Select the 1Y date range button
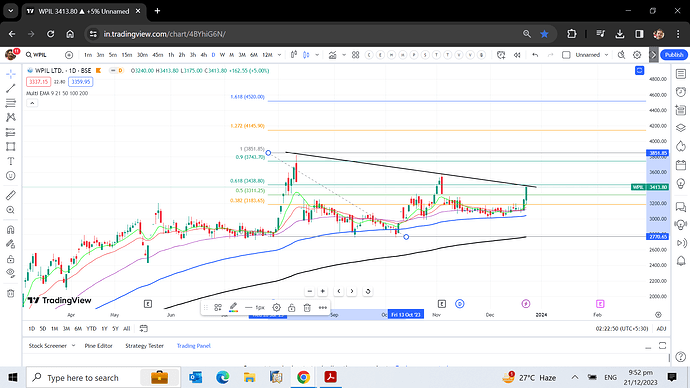Image resolution: width=690 pixels, height=388 pixels. click(104, 329)
